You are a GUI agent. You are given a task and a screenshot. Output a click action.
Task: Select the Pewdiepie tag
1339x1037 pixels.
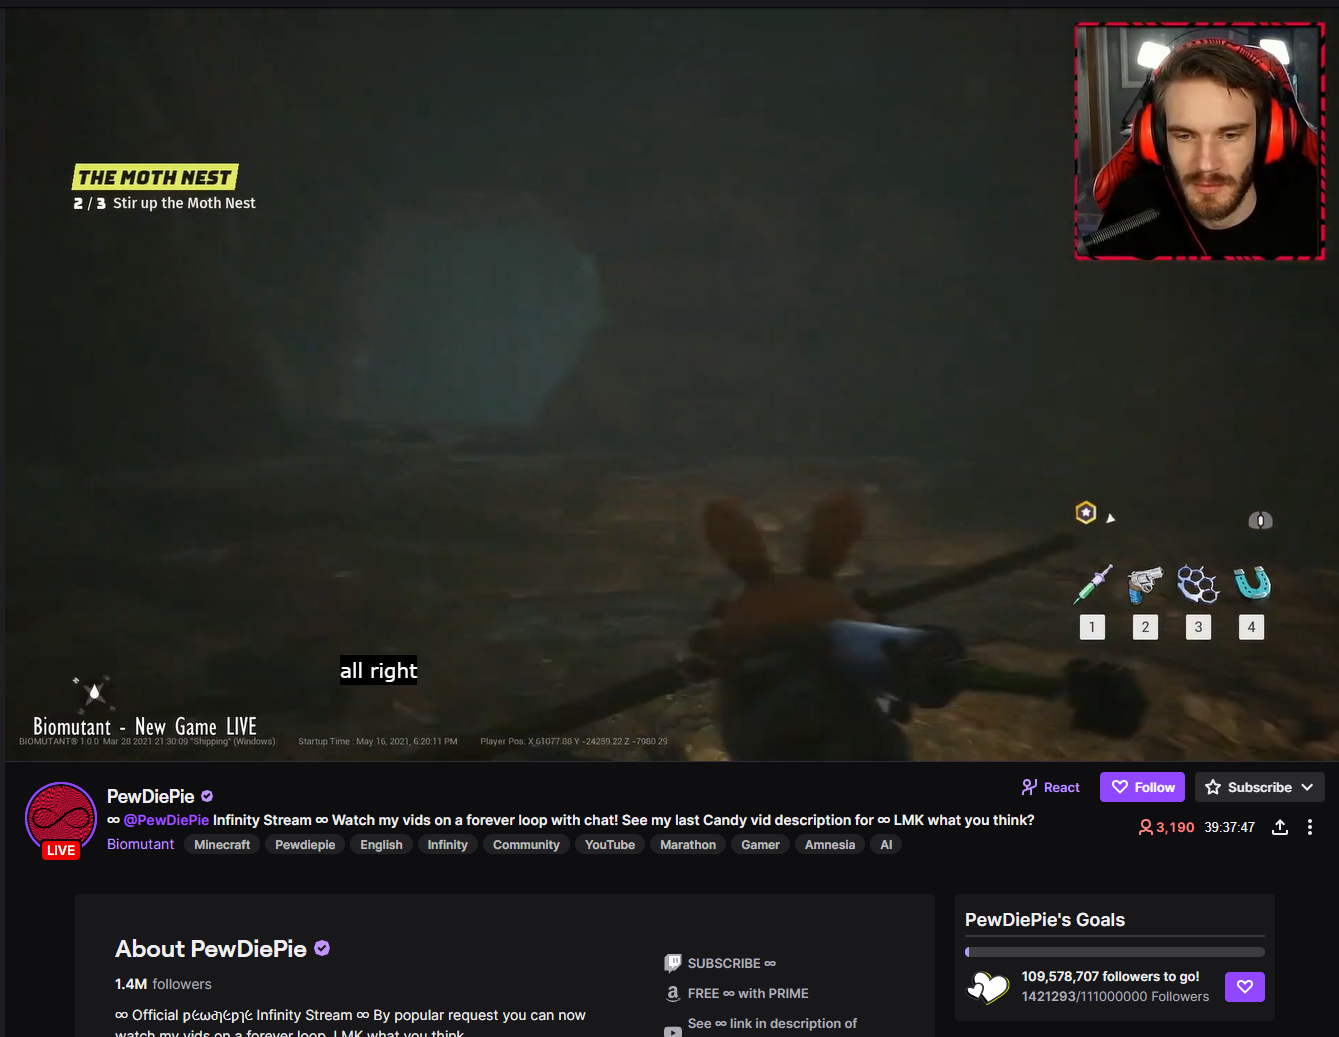pos(305,845)
